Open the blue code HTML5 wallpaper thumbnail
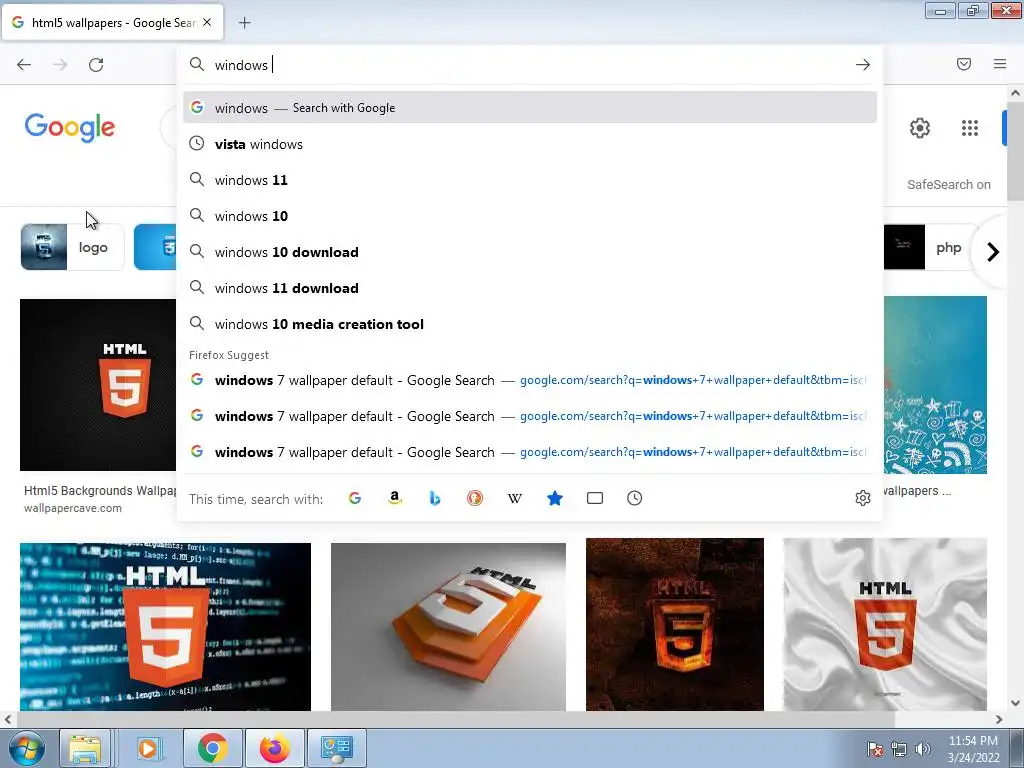Viewport: 1024px width, 768px height. [165, 627]
